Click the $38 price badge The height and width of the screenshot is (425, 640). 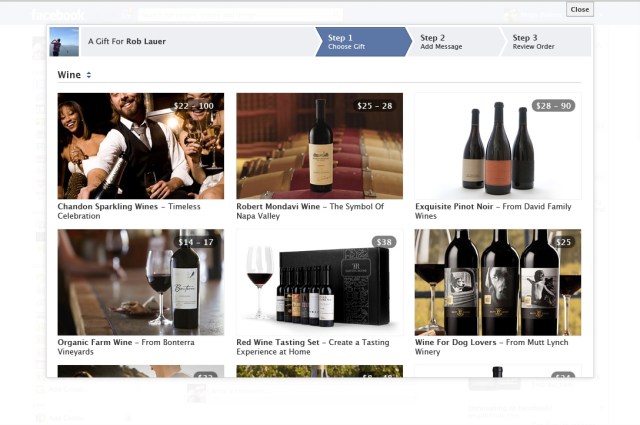[x=384, y=242]
